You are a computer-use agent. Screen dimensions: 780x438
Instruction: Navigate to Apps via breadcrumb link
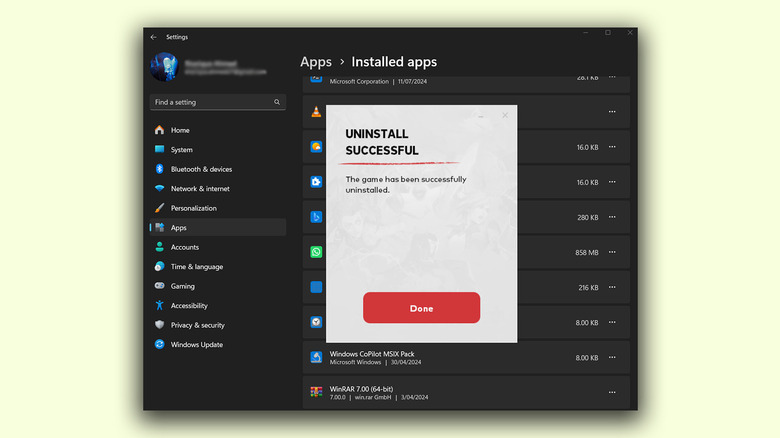tap(316, 62)
